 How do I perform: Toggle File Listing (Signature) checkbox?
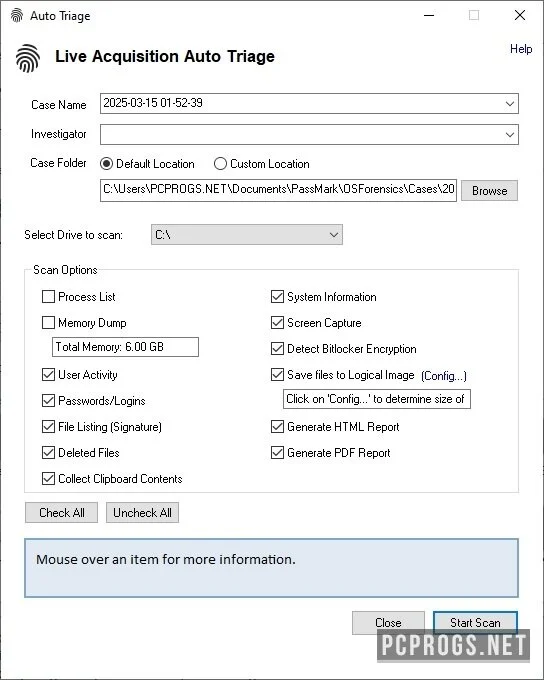(x=48, y=427)
